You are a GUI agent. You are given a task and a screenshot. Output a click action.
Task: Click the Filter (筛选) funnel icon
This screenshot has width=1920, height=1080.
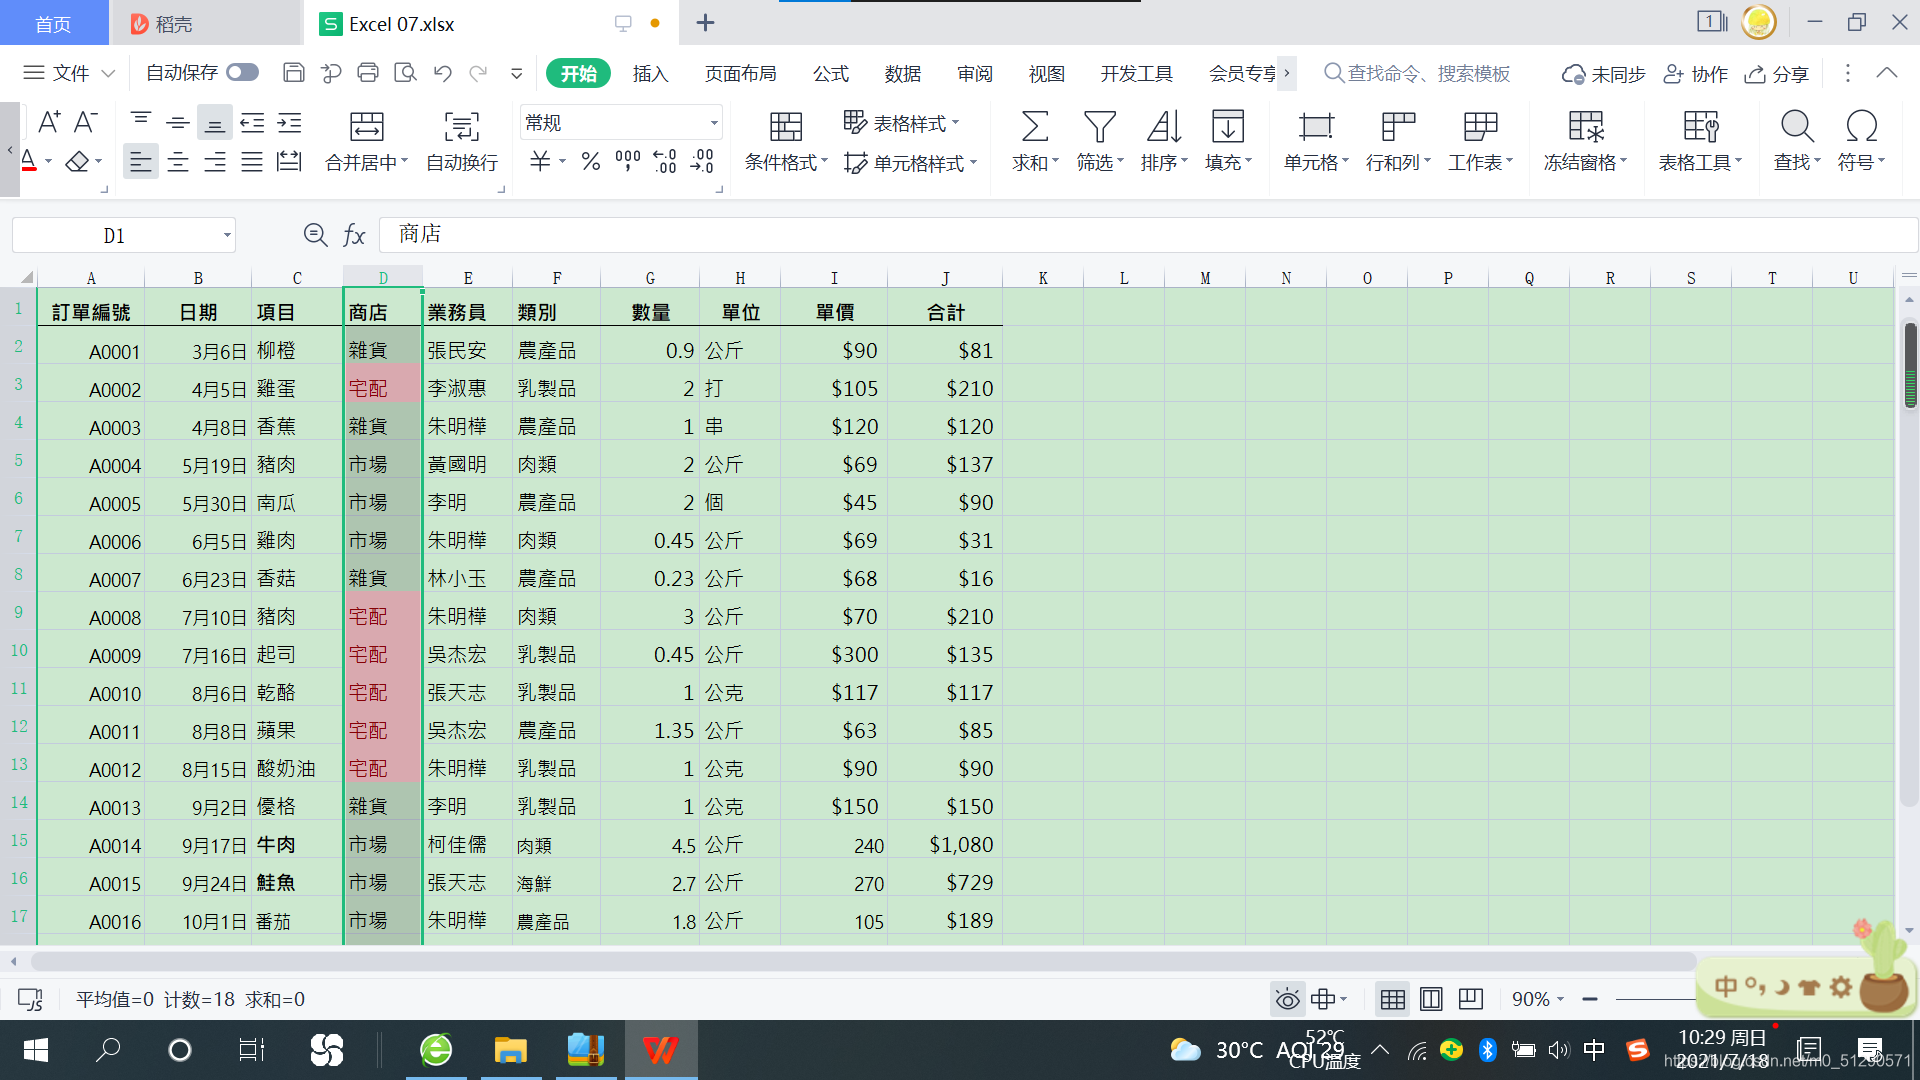[1099, 127]
